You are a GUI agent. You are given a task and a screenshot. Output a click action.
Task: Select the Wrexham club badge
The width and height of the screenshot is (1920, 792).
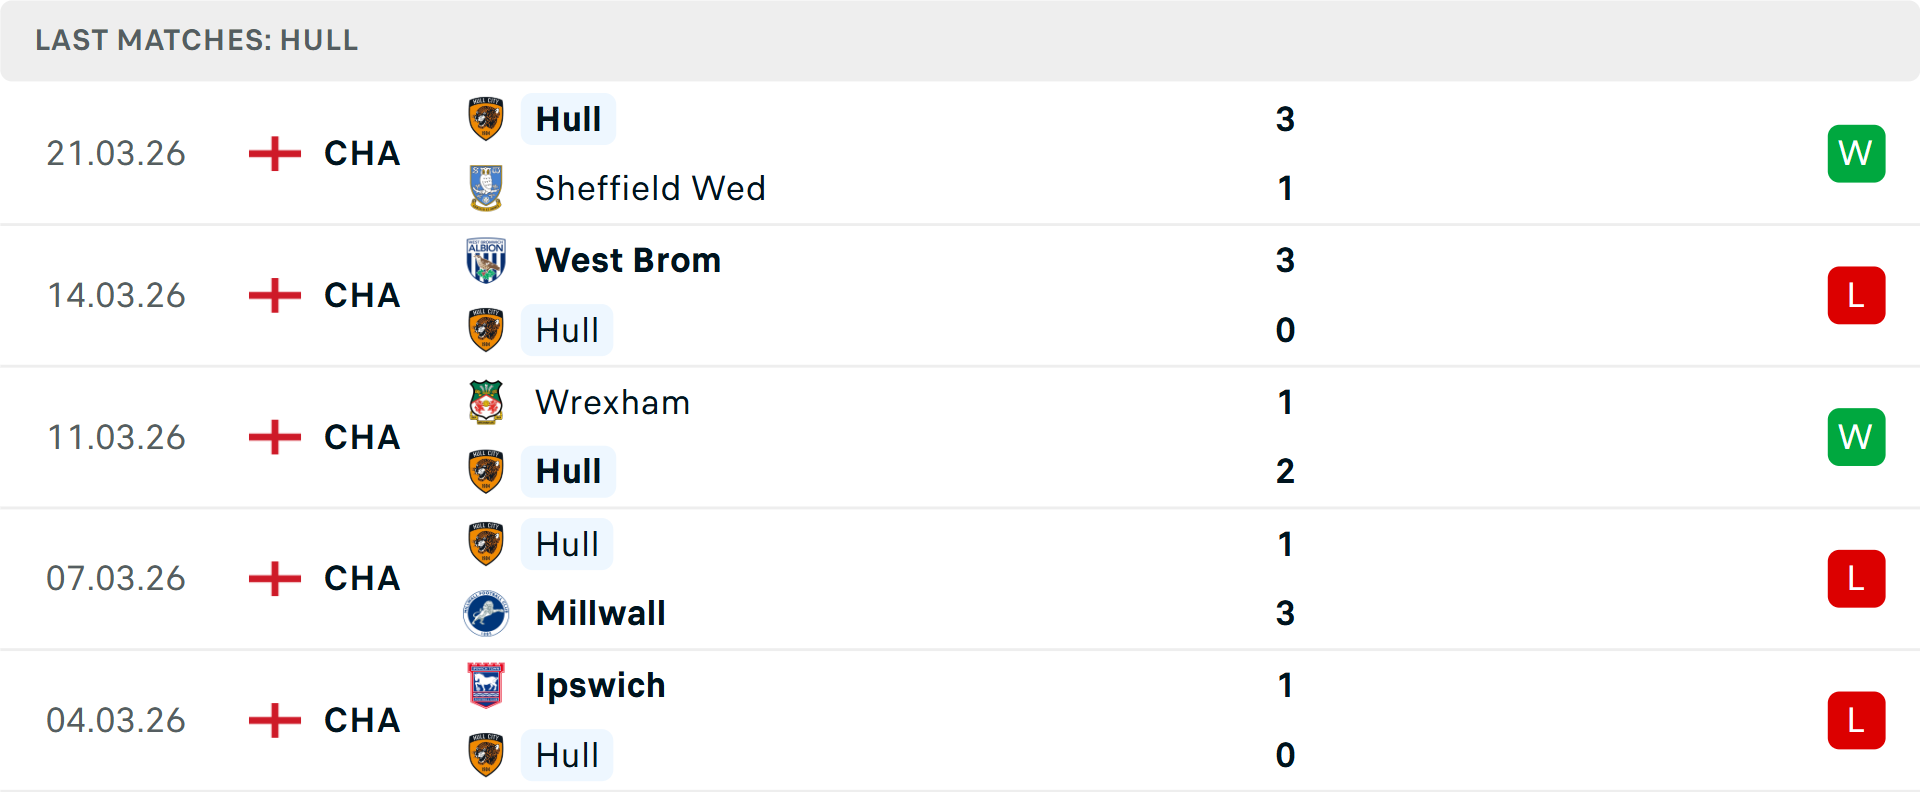(x=486, y=402)
